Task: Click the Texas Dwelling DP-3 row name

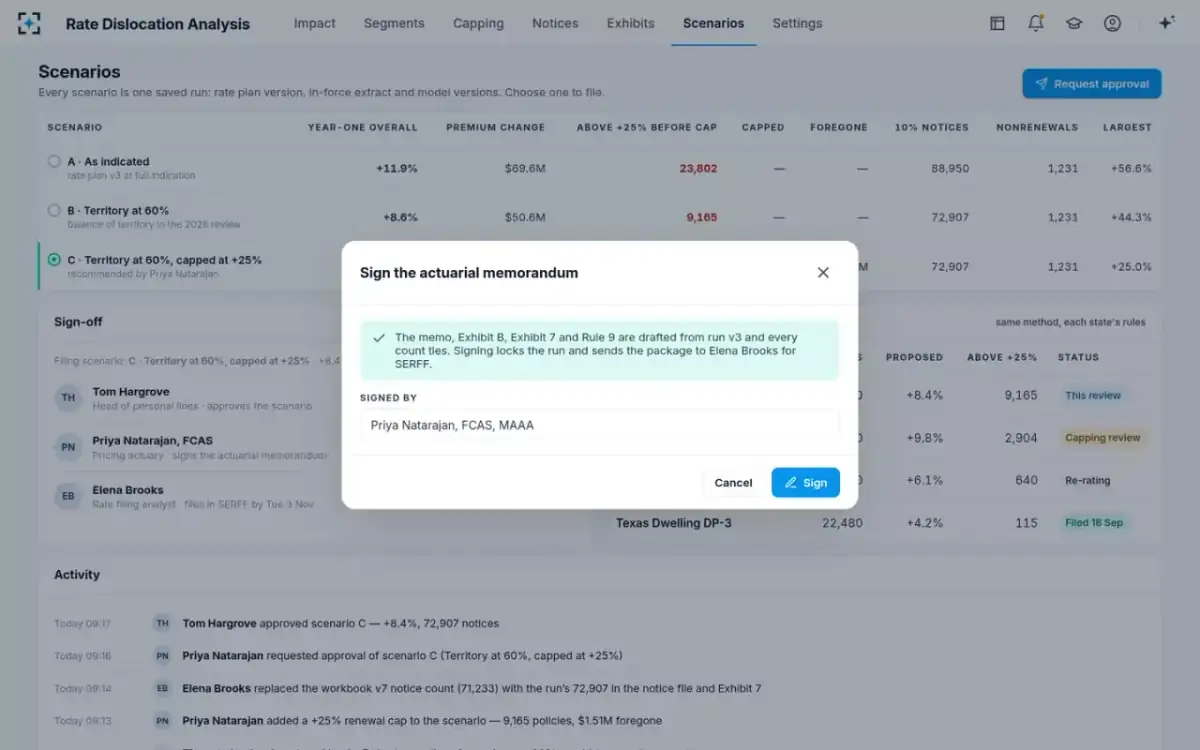Action: [674, 523]
